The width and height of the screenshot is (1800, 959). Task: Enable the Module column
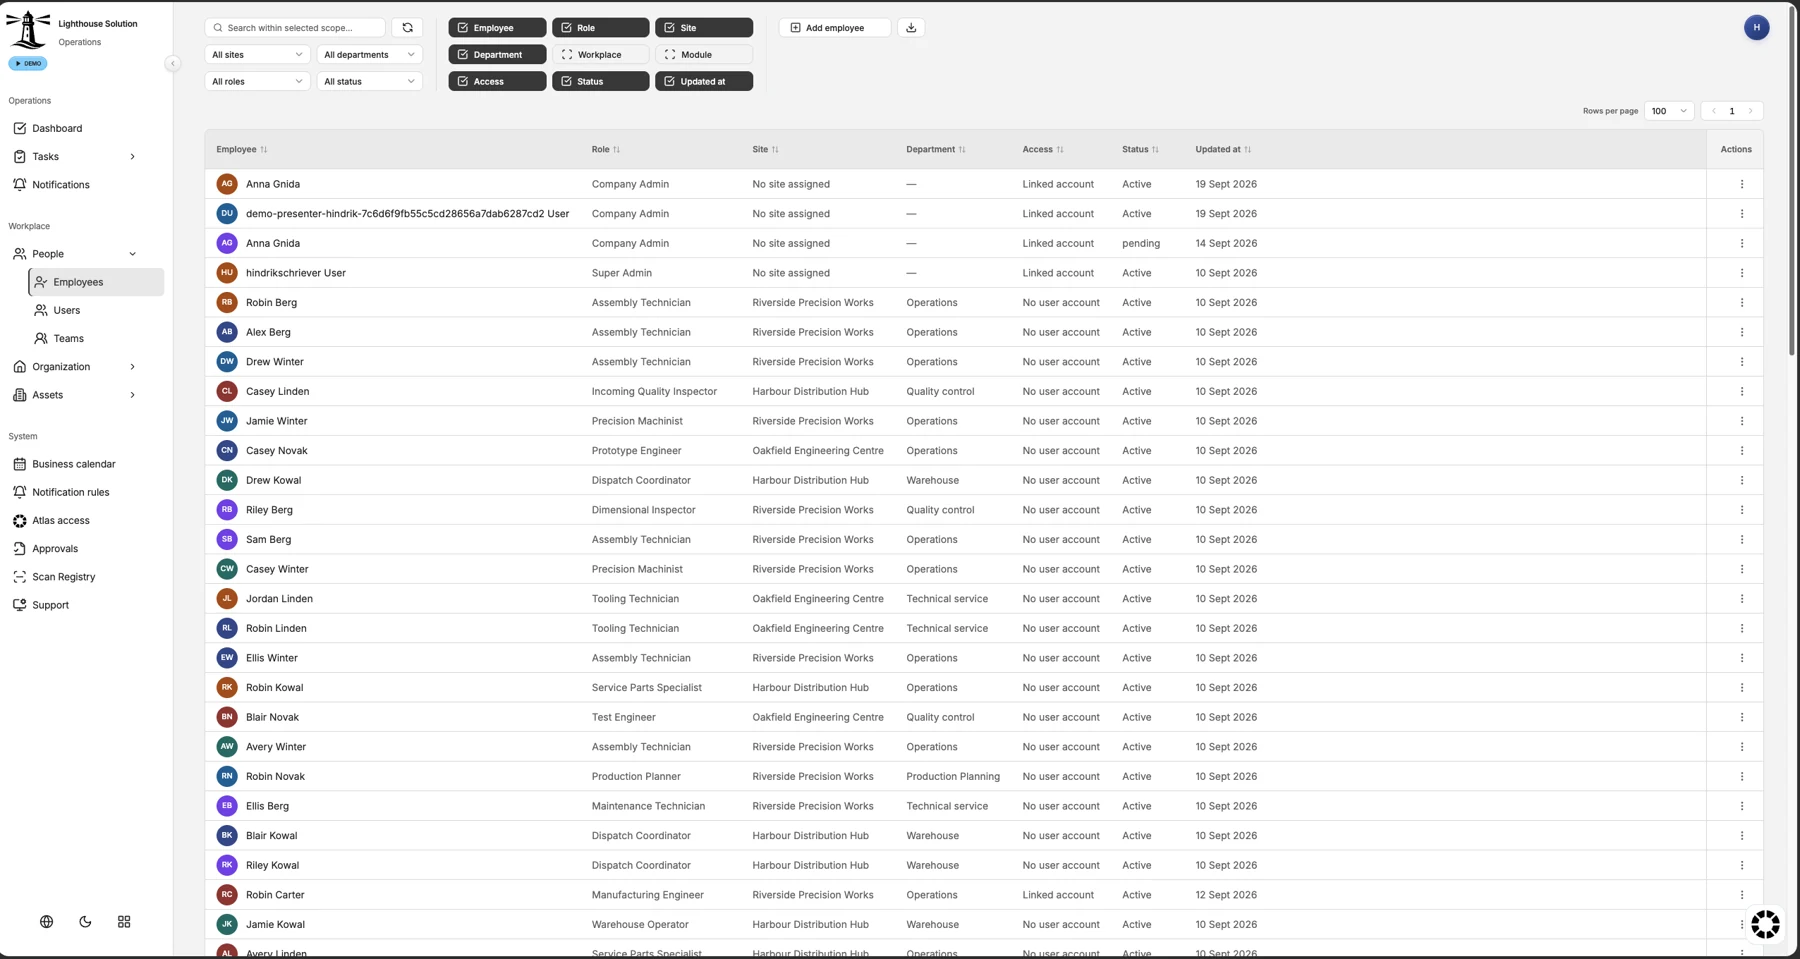704,55
